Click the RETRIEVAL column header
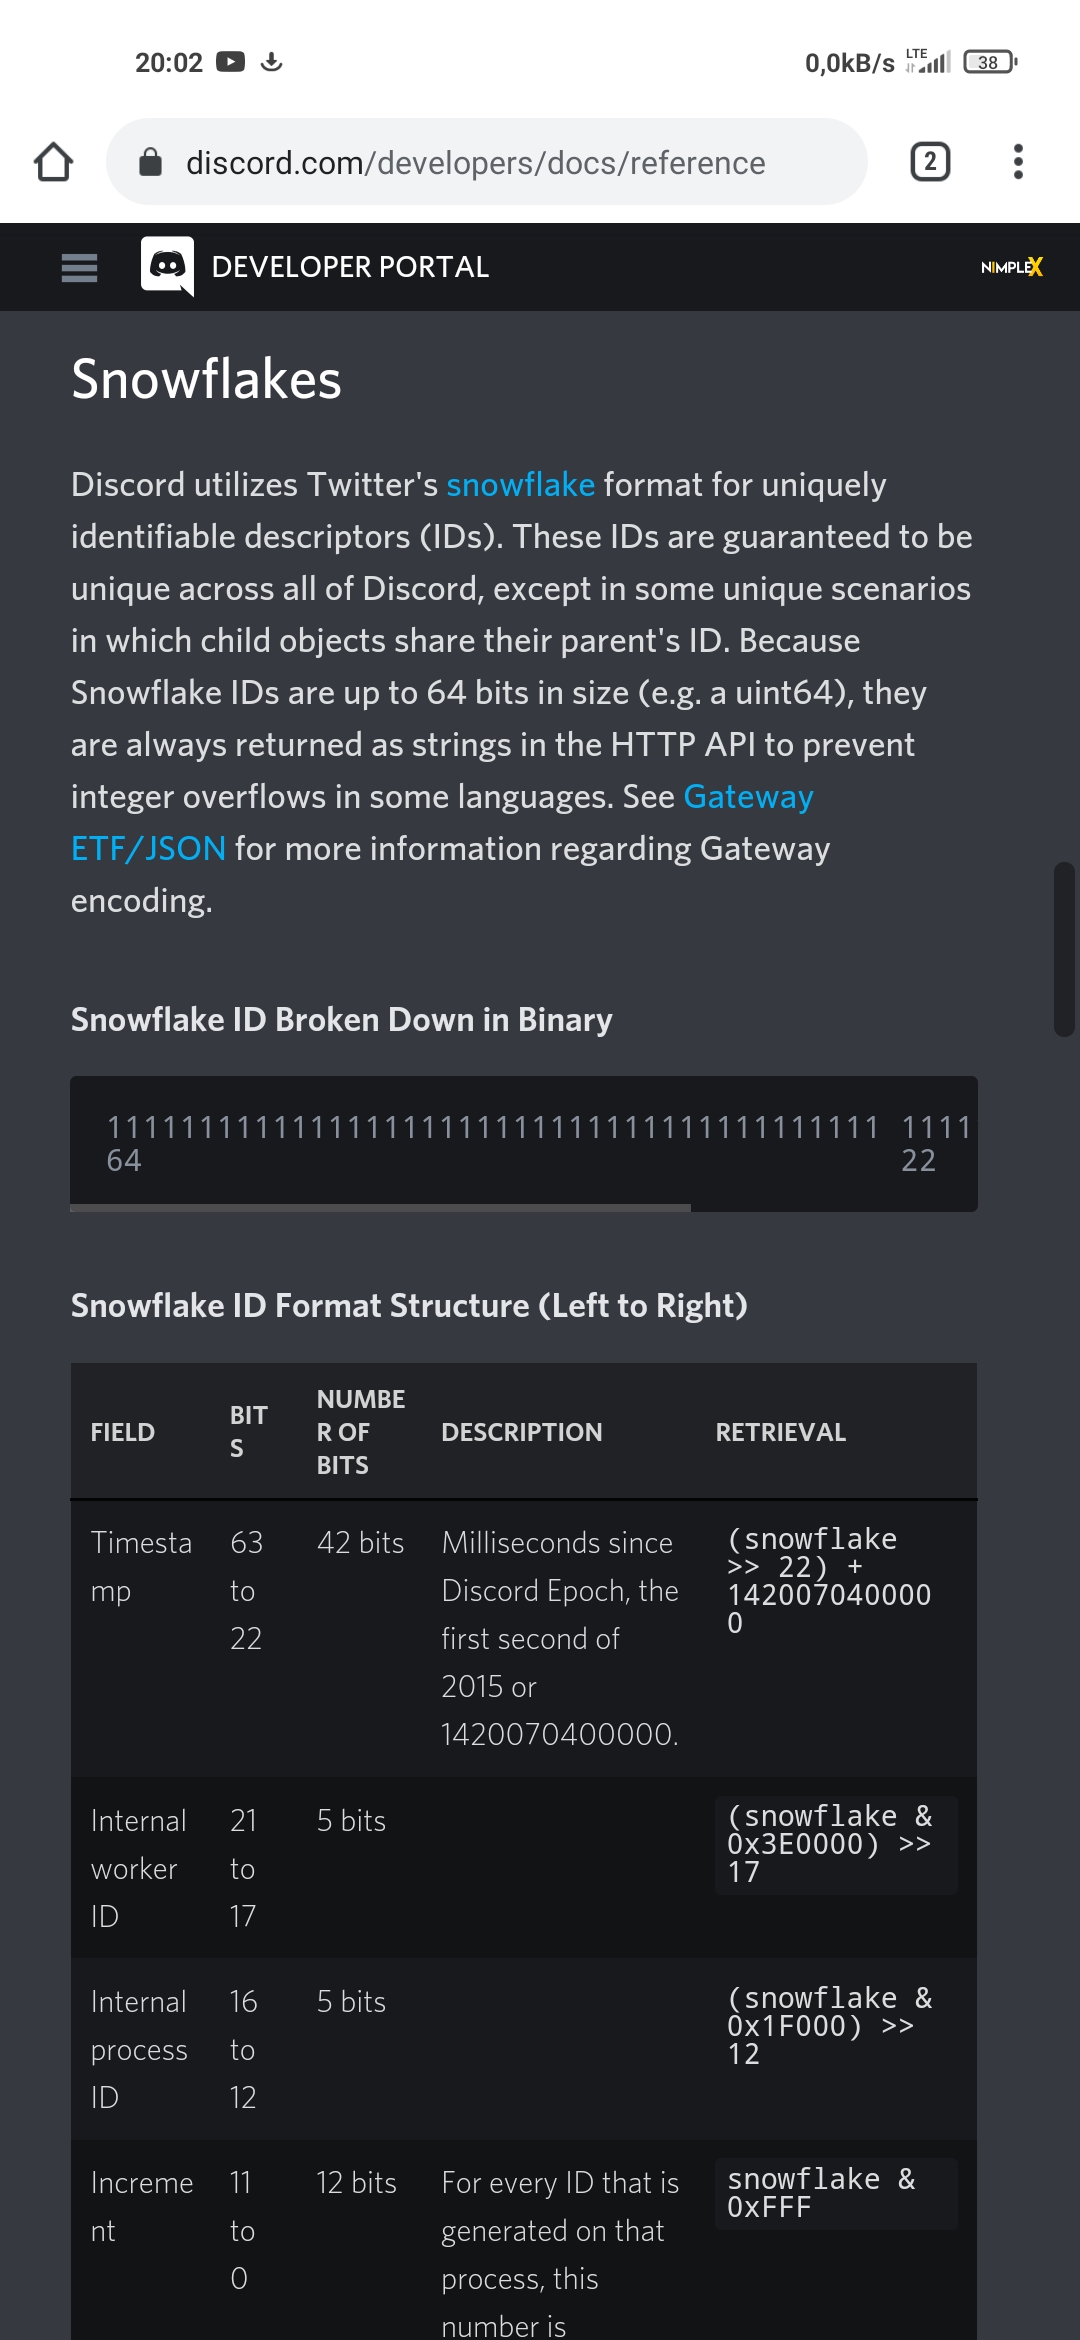Viewport: 1080px width, 2340px height. tap(781, 1432)
